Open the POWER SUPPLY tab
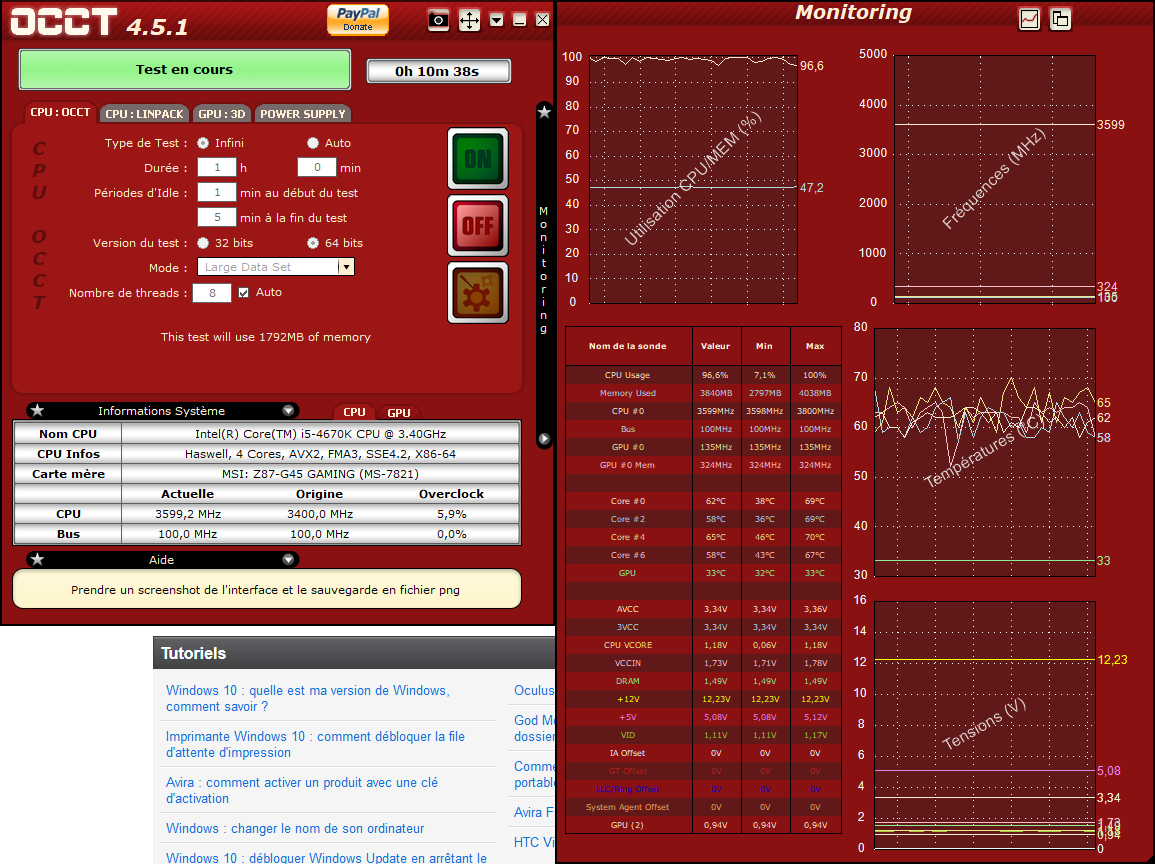 click(x=303, y=113)
